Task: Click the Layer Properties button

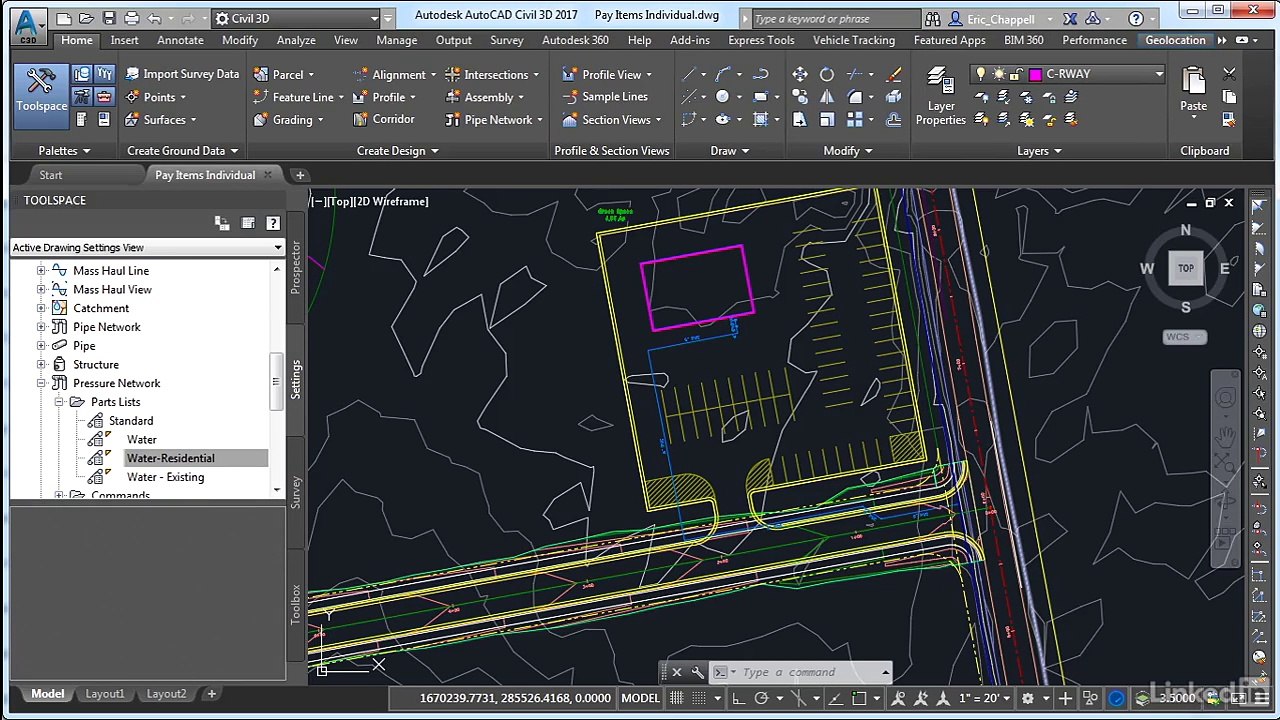Action: [941, 97]
